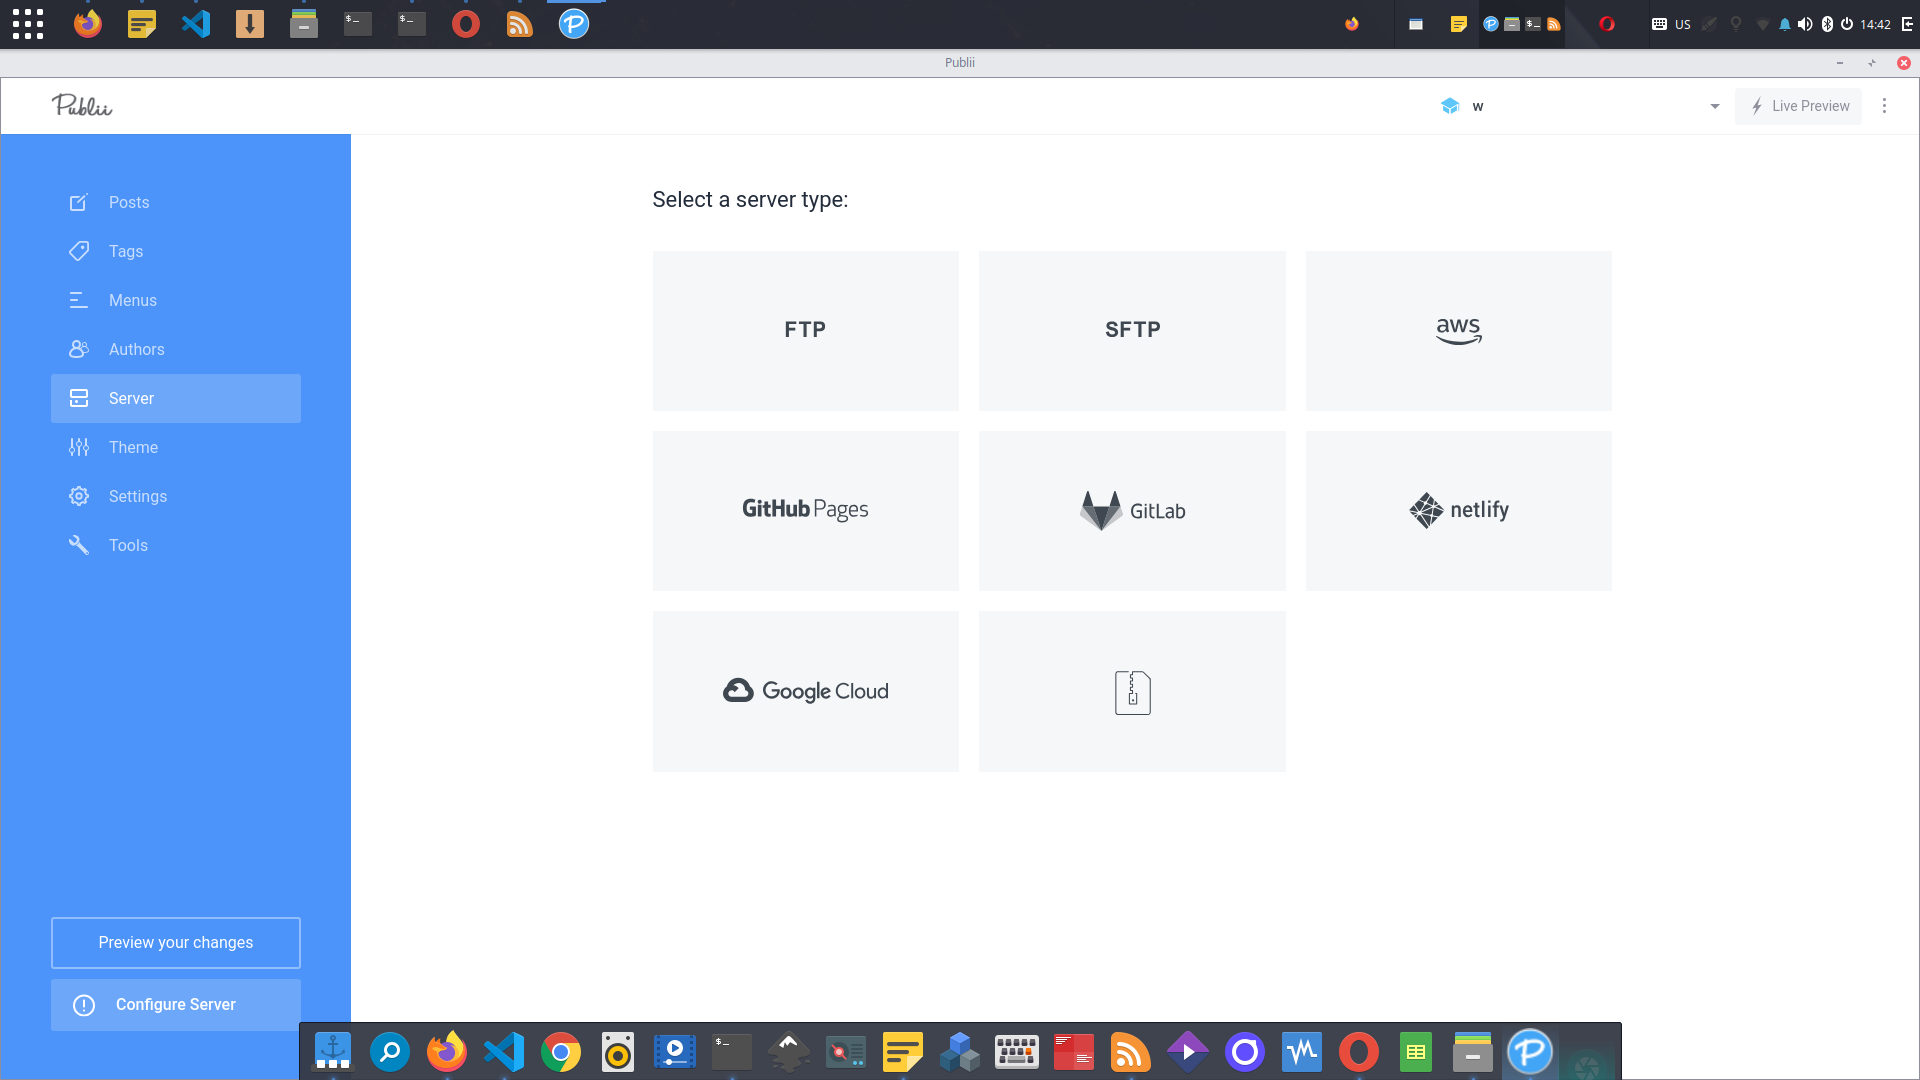This screenshot has width=1920, height=1080.
Task: Click the US keyboard layout indicator
Action: pos(1683,24)
